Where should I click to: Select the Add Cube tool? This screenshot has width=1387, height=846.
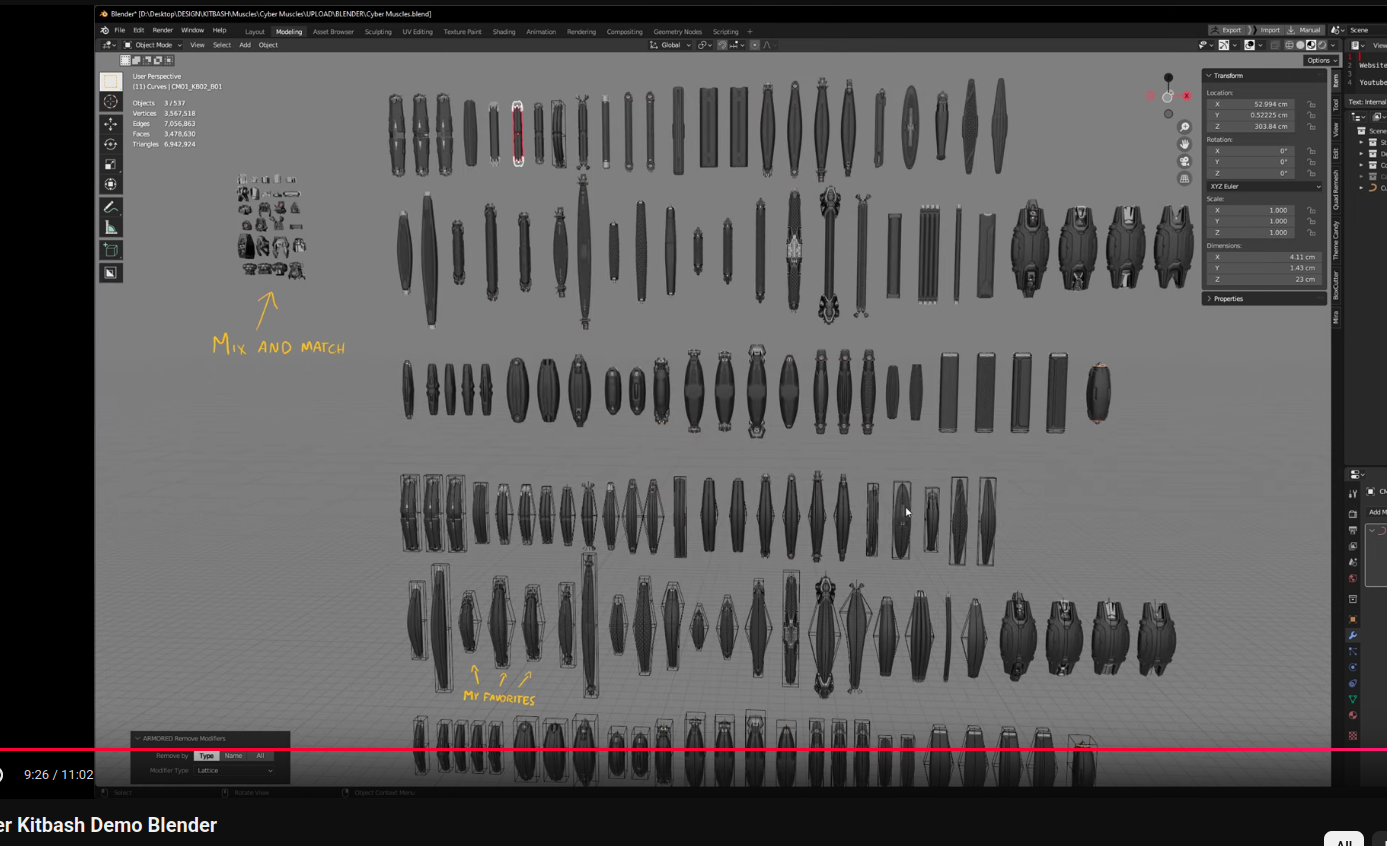point(110,250)
